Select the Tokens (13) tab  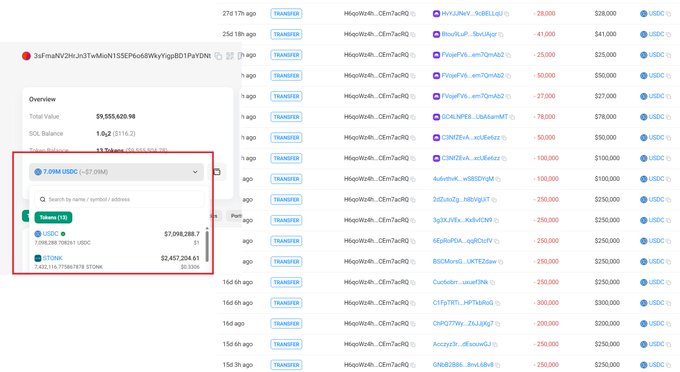[x=53, y=217]
